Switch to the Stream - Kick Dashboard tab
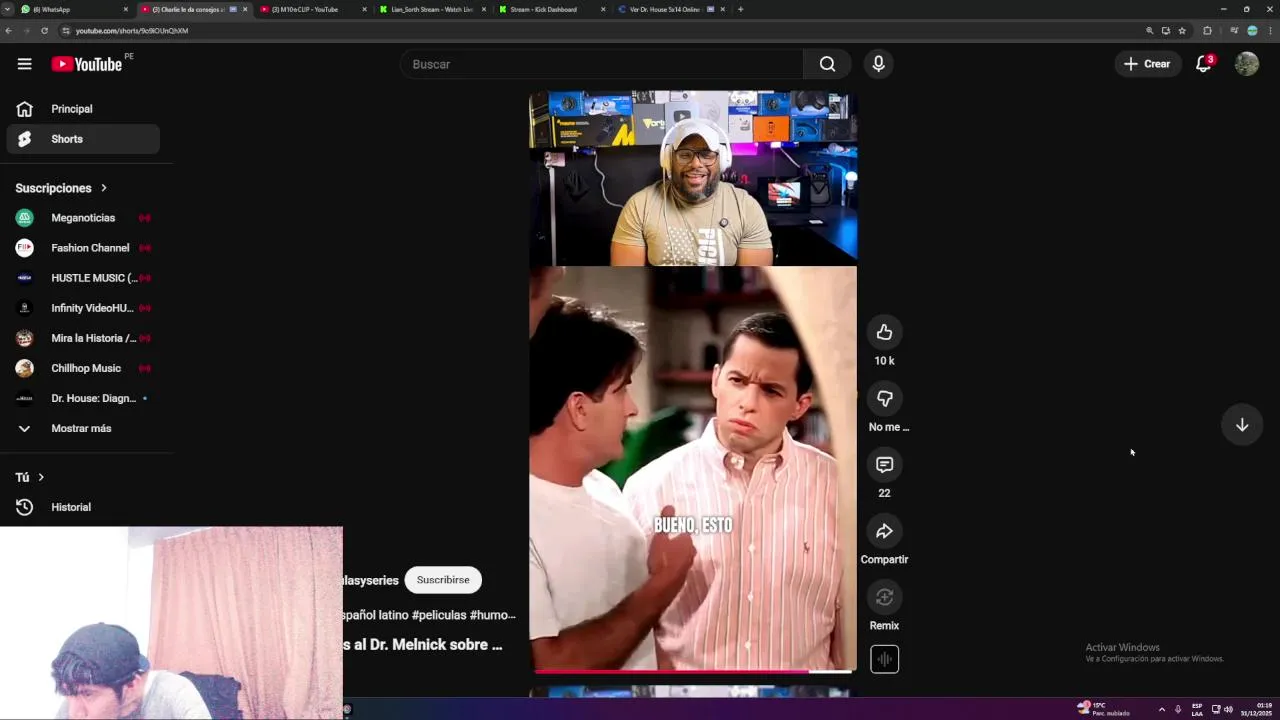This screenshot has width=1280, height=720. point(550,9)
